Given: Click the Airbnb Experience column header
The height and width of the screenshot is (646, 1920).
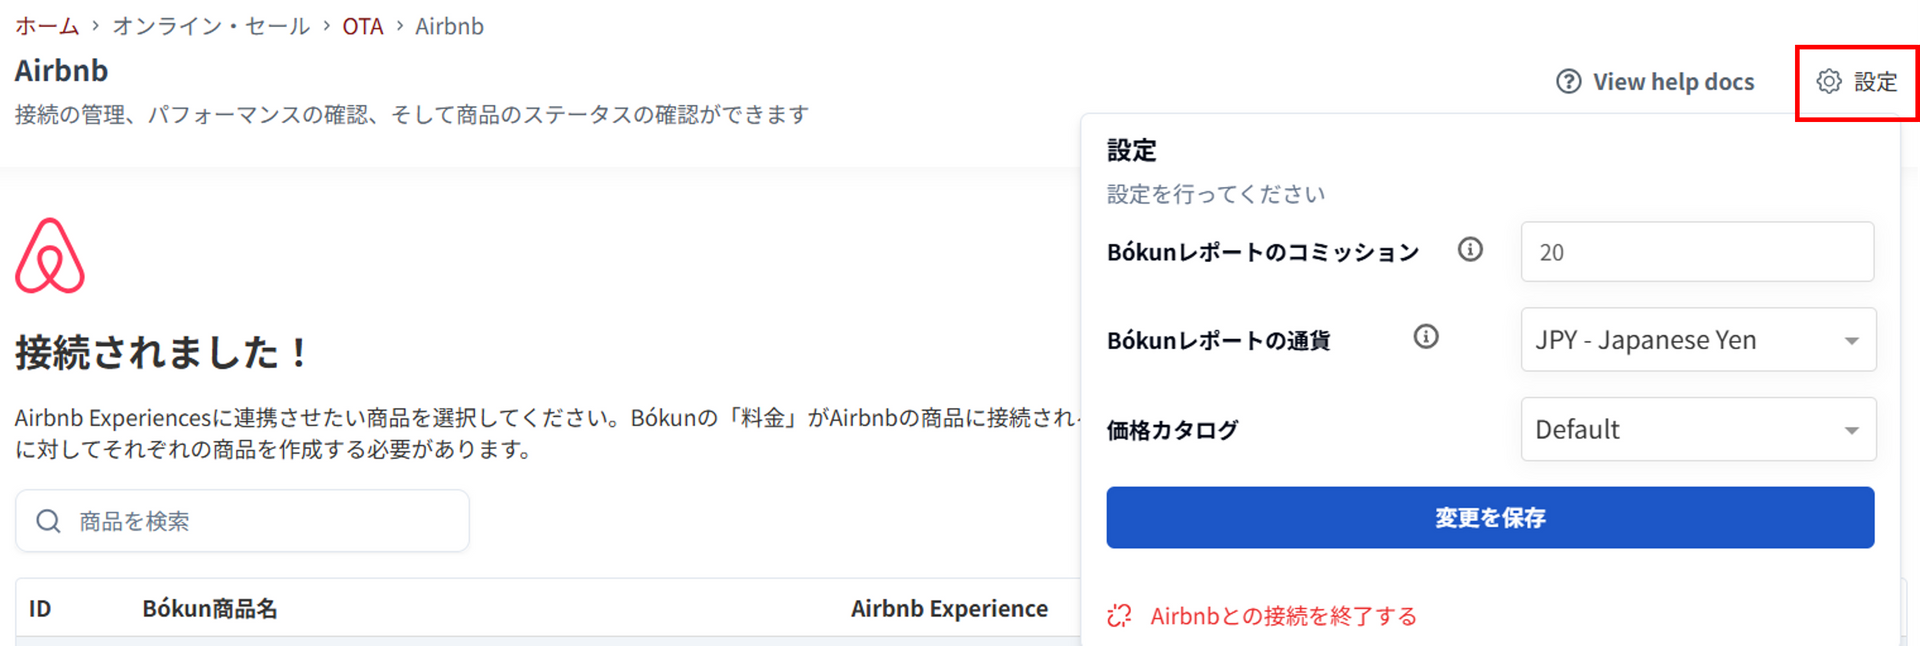Looking at the screenshot, I should 949,609.
